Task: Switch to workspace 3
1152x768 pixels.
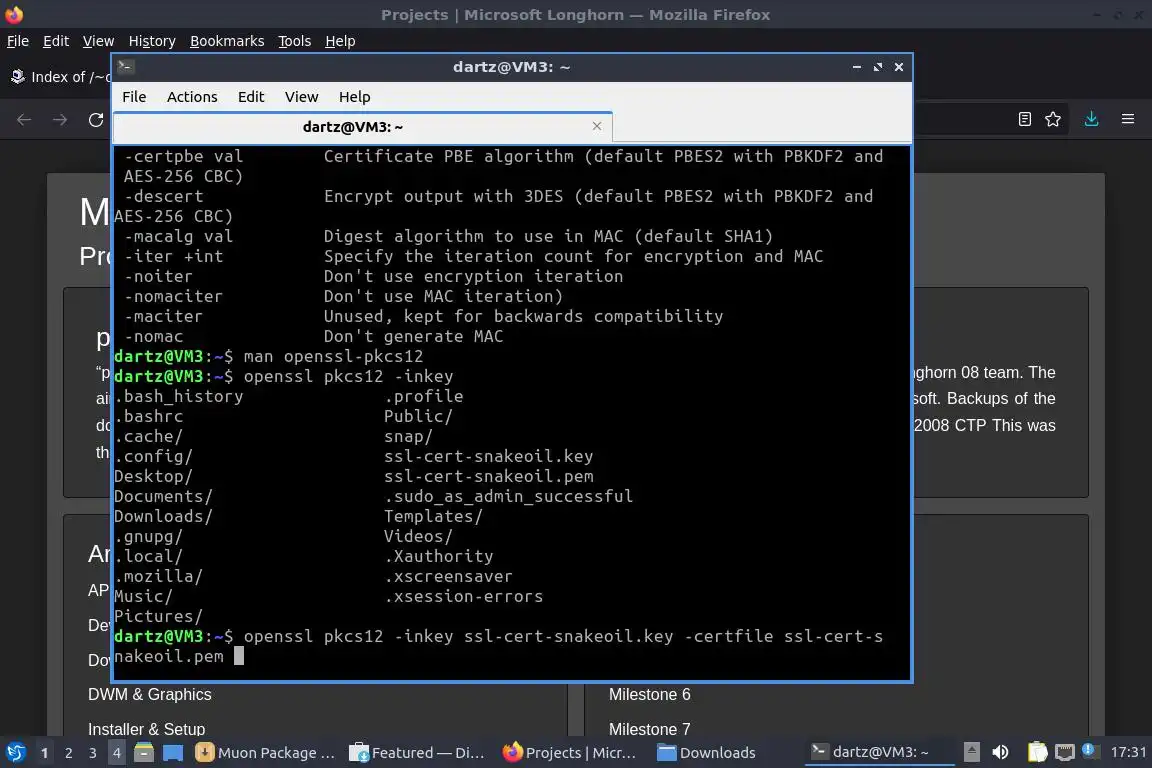Action: pyautogui.click(x=93, y=753)
